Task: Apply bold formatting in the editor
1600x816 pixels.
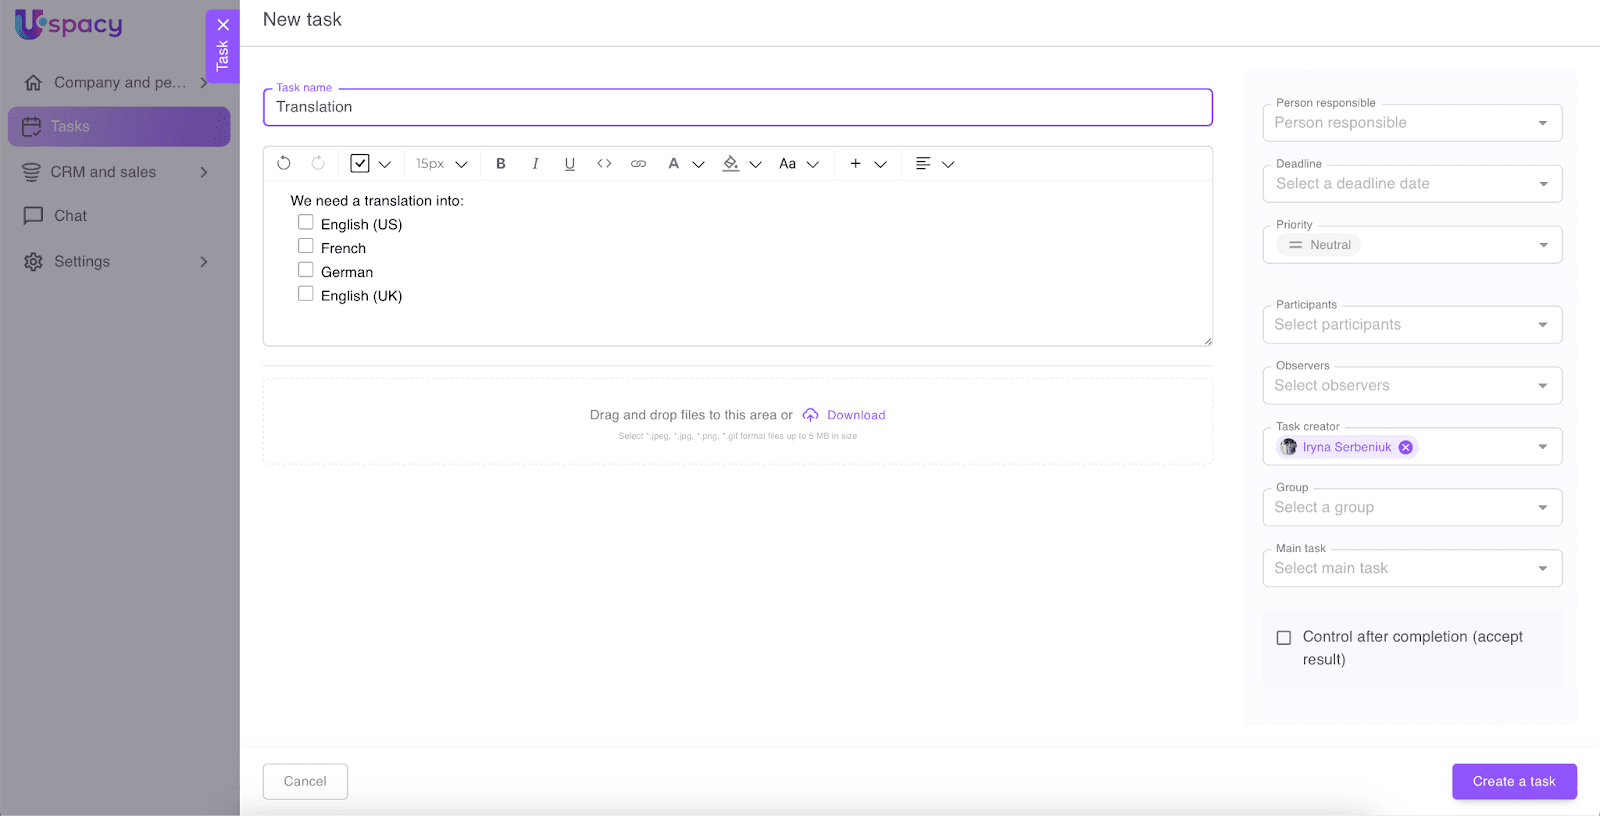Action: point(501,163)
